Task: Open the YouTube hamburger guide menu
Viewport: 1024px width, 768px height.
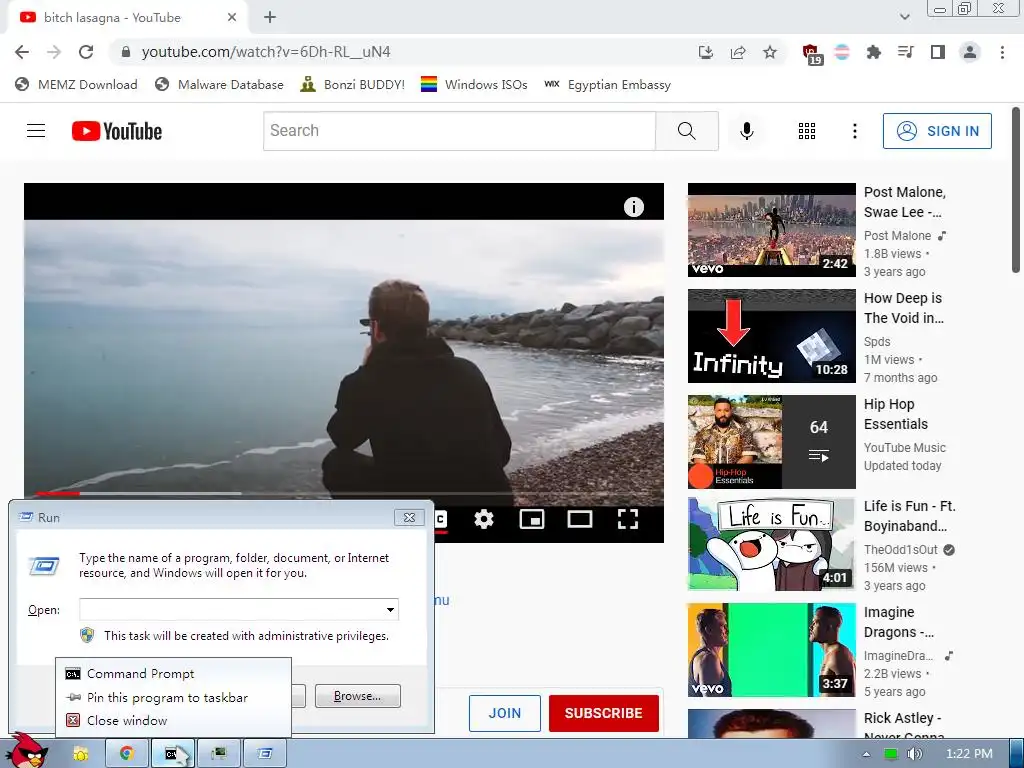Action: click(x=36, y=131)
